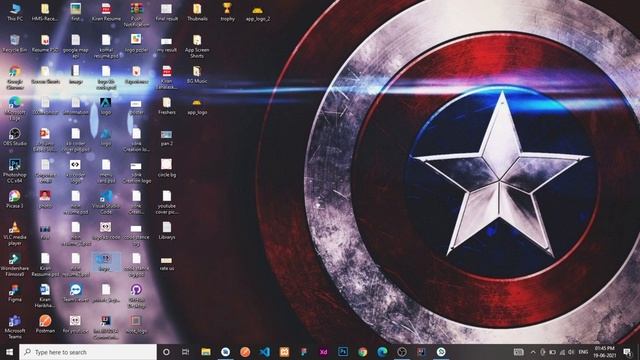Open Cortana from the taskbar
The image size is (640, 360).
coord(166,352)
